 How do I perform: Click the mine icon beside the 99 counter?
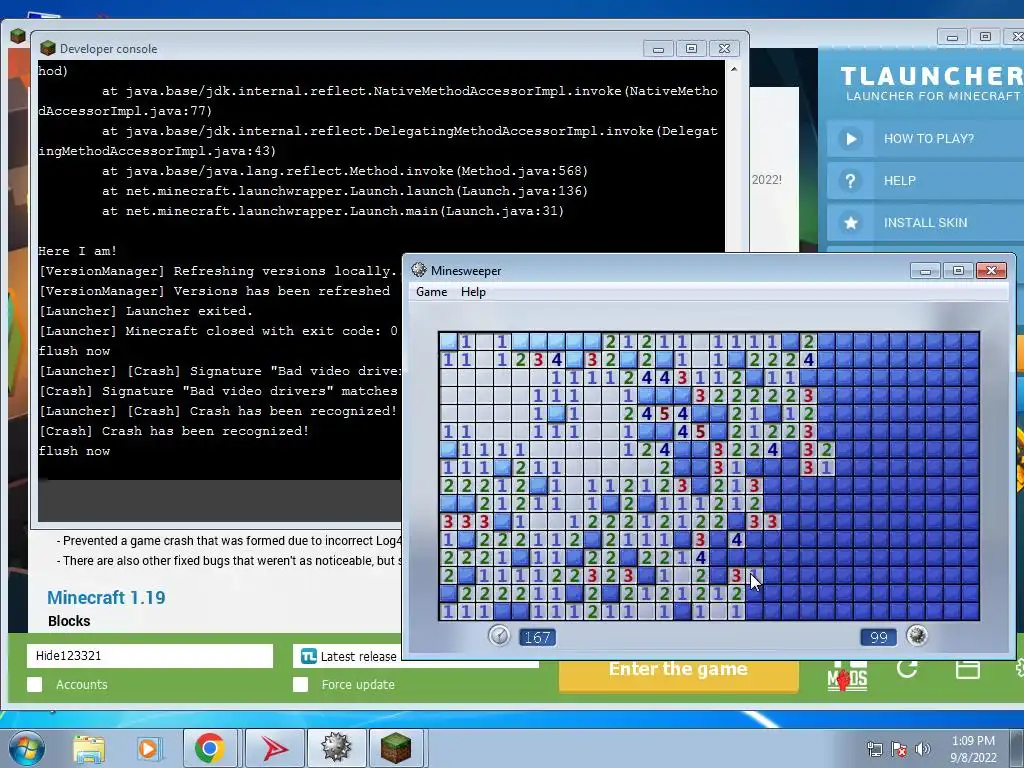917,635
